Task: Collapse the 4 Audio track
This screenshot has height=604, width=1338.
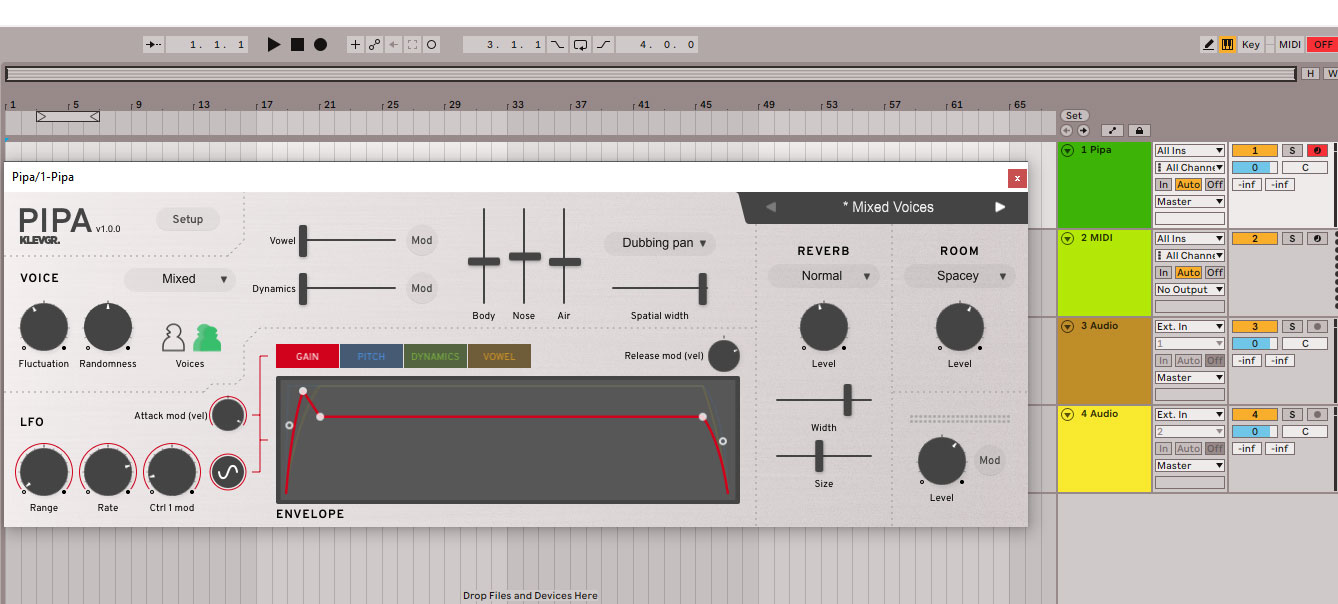Action: click(1068, 415)
